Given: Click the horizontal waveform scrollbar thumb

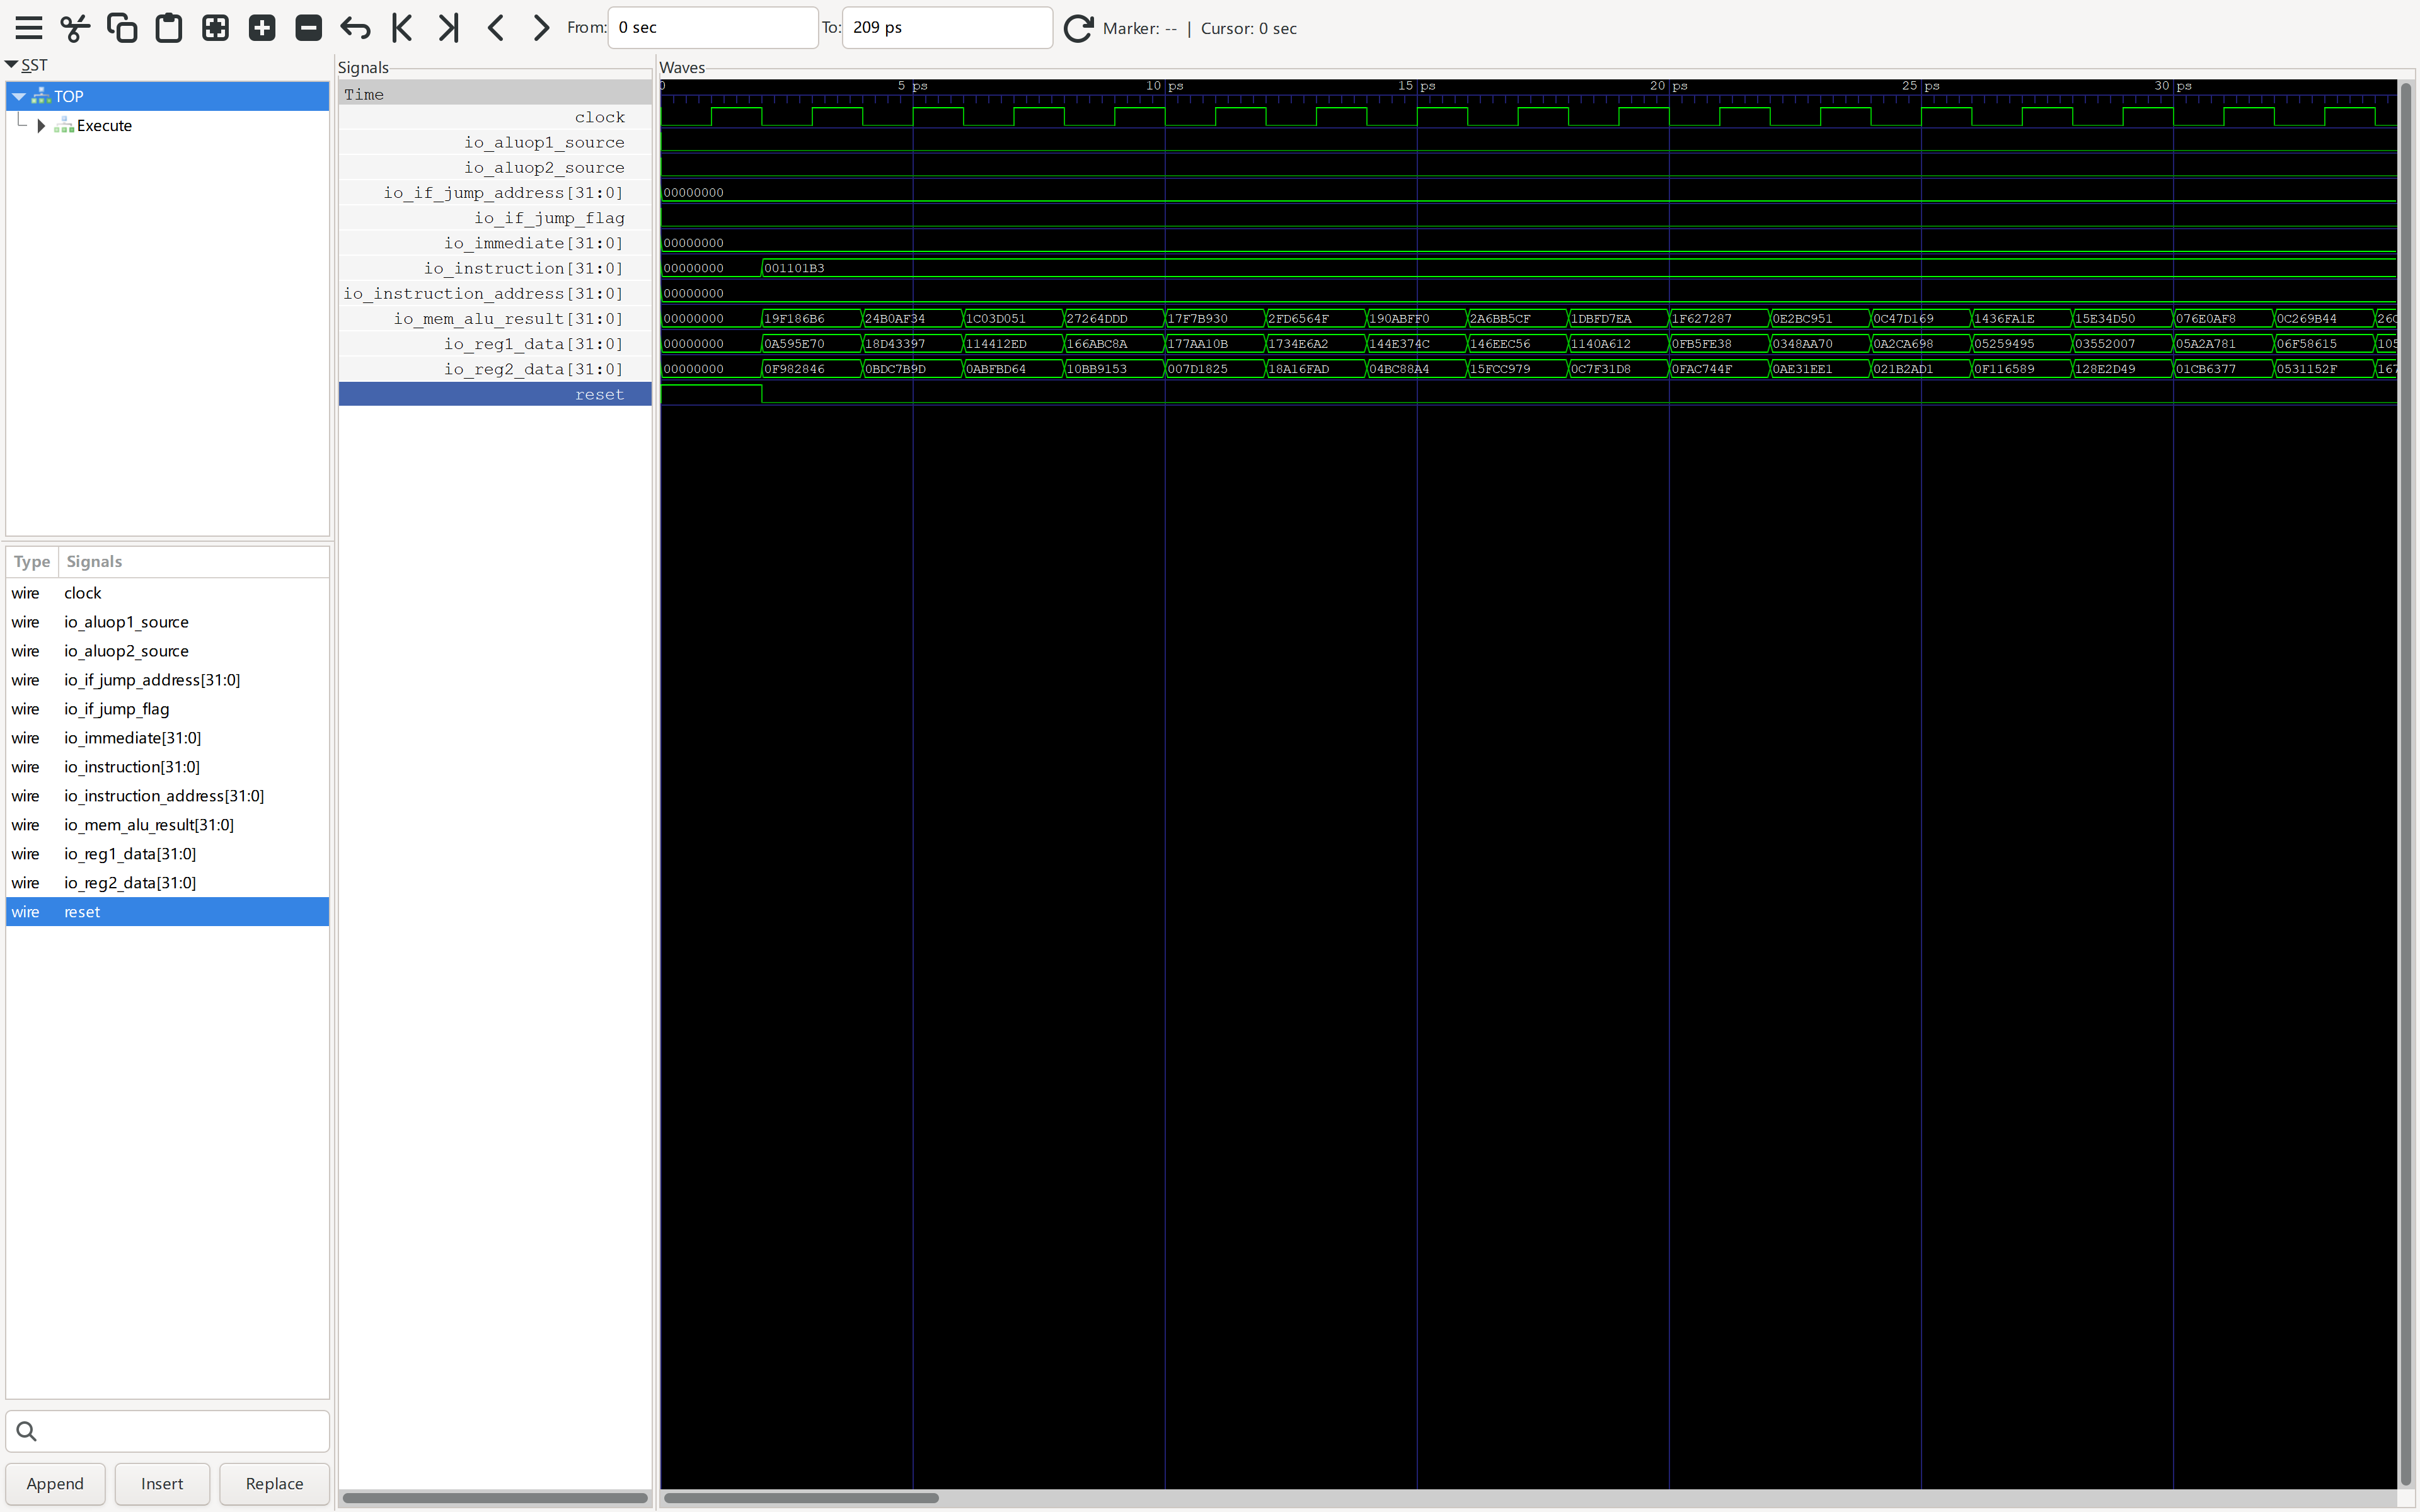Looking at the screenshot, I should [x=800, y=1497].
